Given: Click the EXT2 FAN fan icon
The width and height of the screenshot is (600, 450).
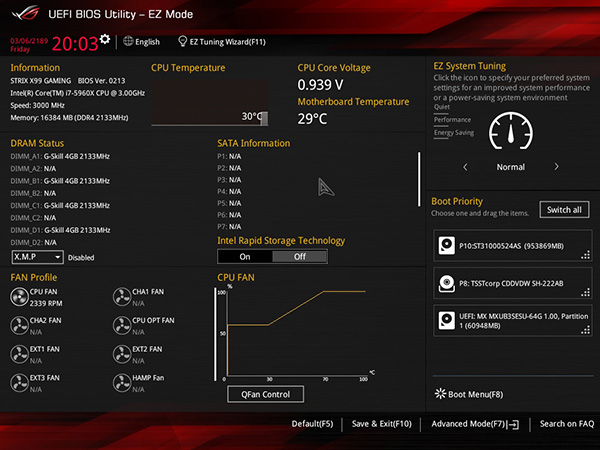Looking at the screenshot, I should pyautogui.click(x=122, y=354).
